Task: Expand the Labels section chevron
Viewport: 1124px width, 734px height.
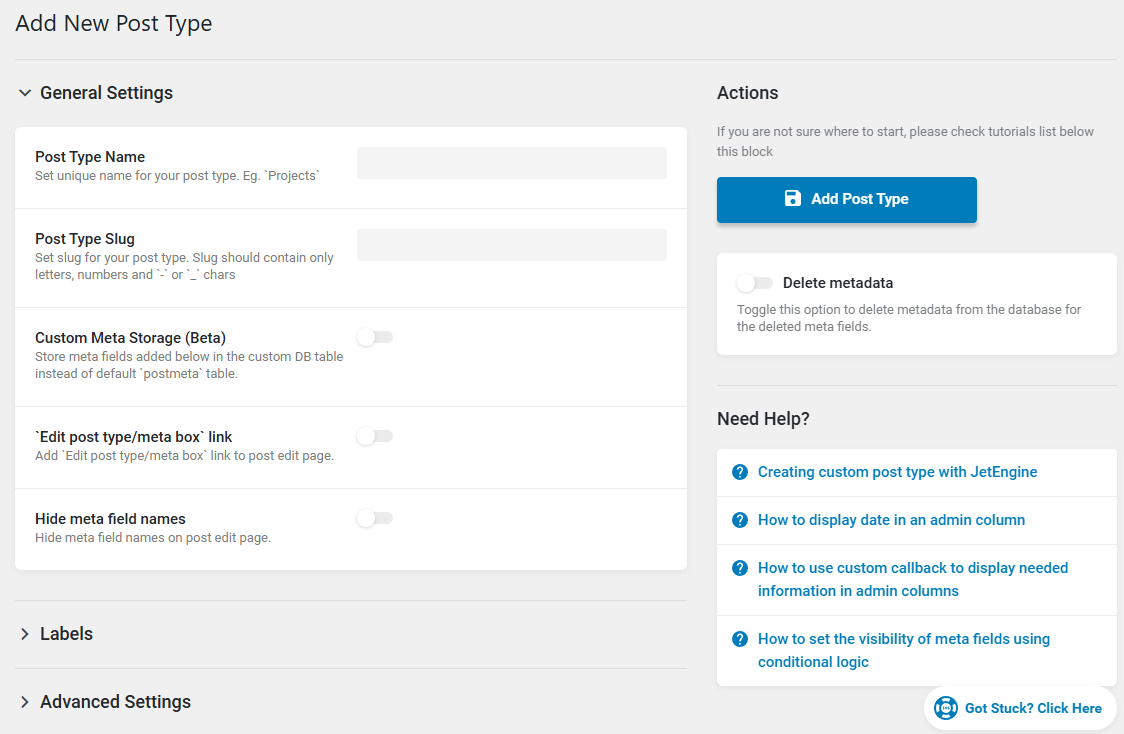Action: [x=25, y=634]
